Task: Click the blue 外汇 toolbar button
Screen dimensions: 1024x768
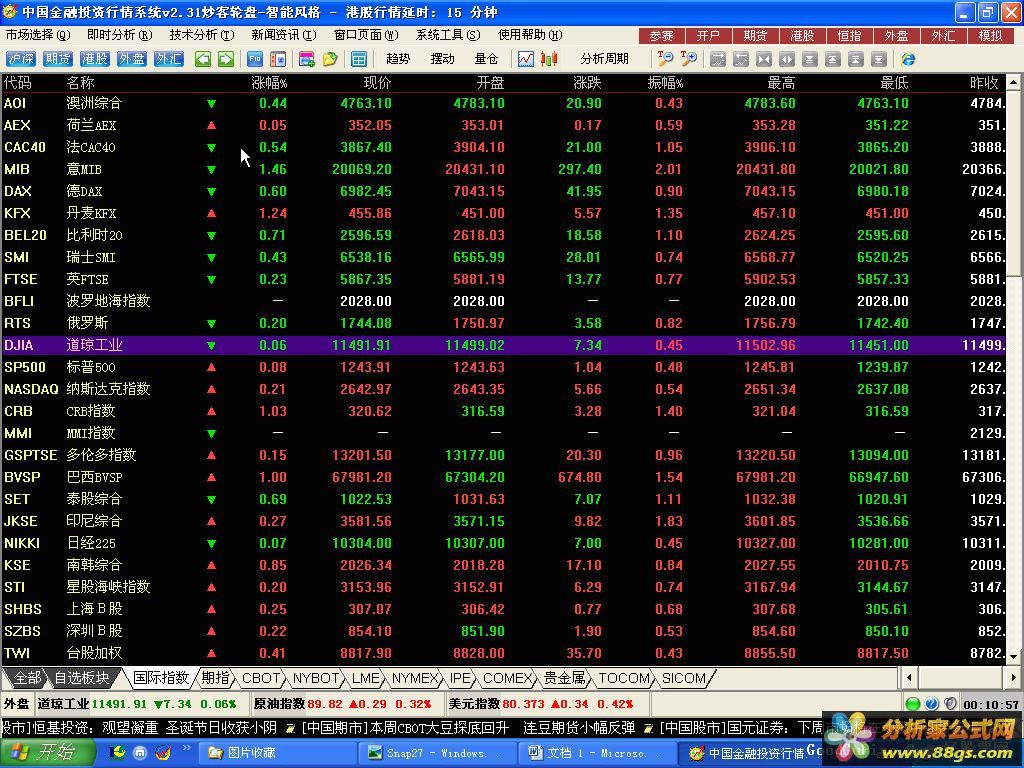Action: (x=168, y=59)
